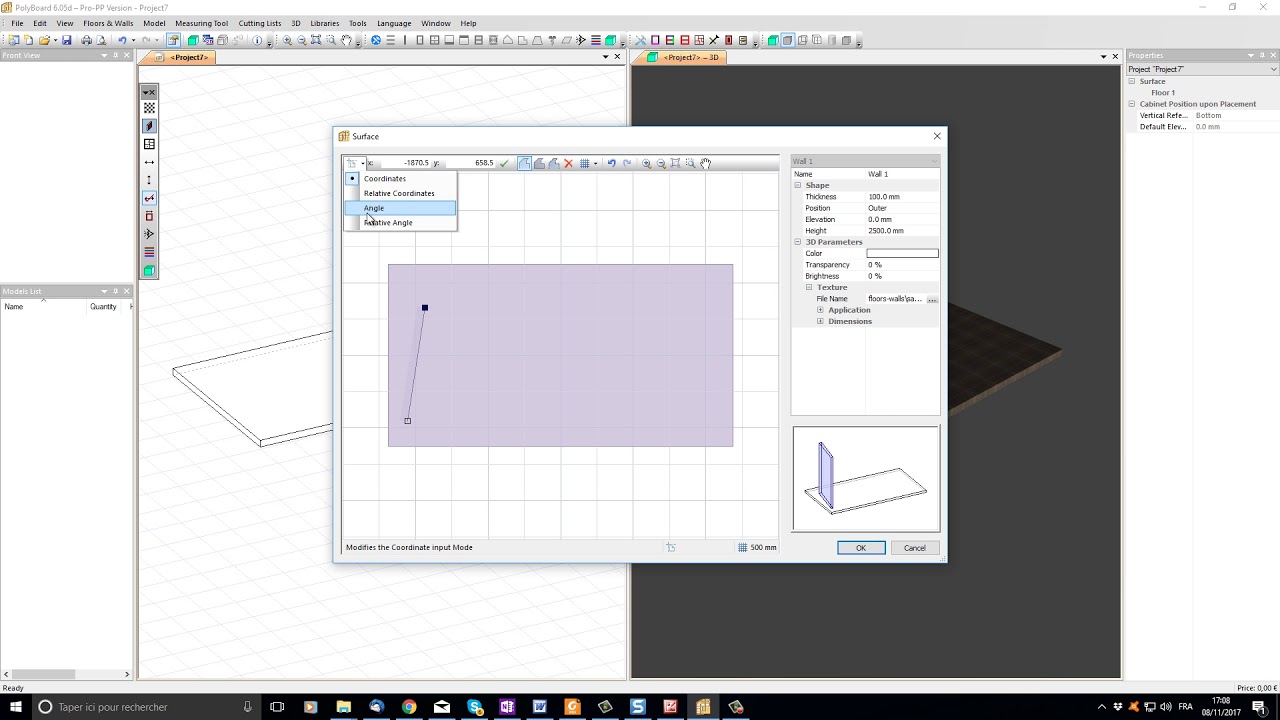The image size is (1280, 720).
Task: Click the x coordinate input field
Action: tap(403, 163)
